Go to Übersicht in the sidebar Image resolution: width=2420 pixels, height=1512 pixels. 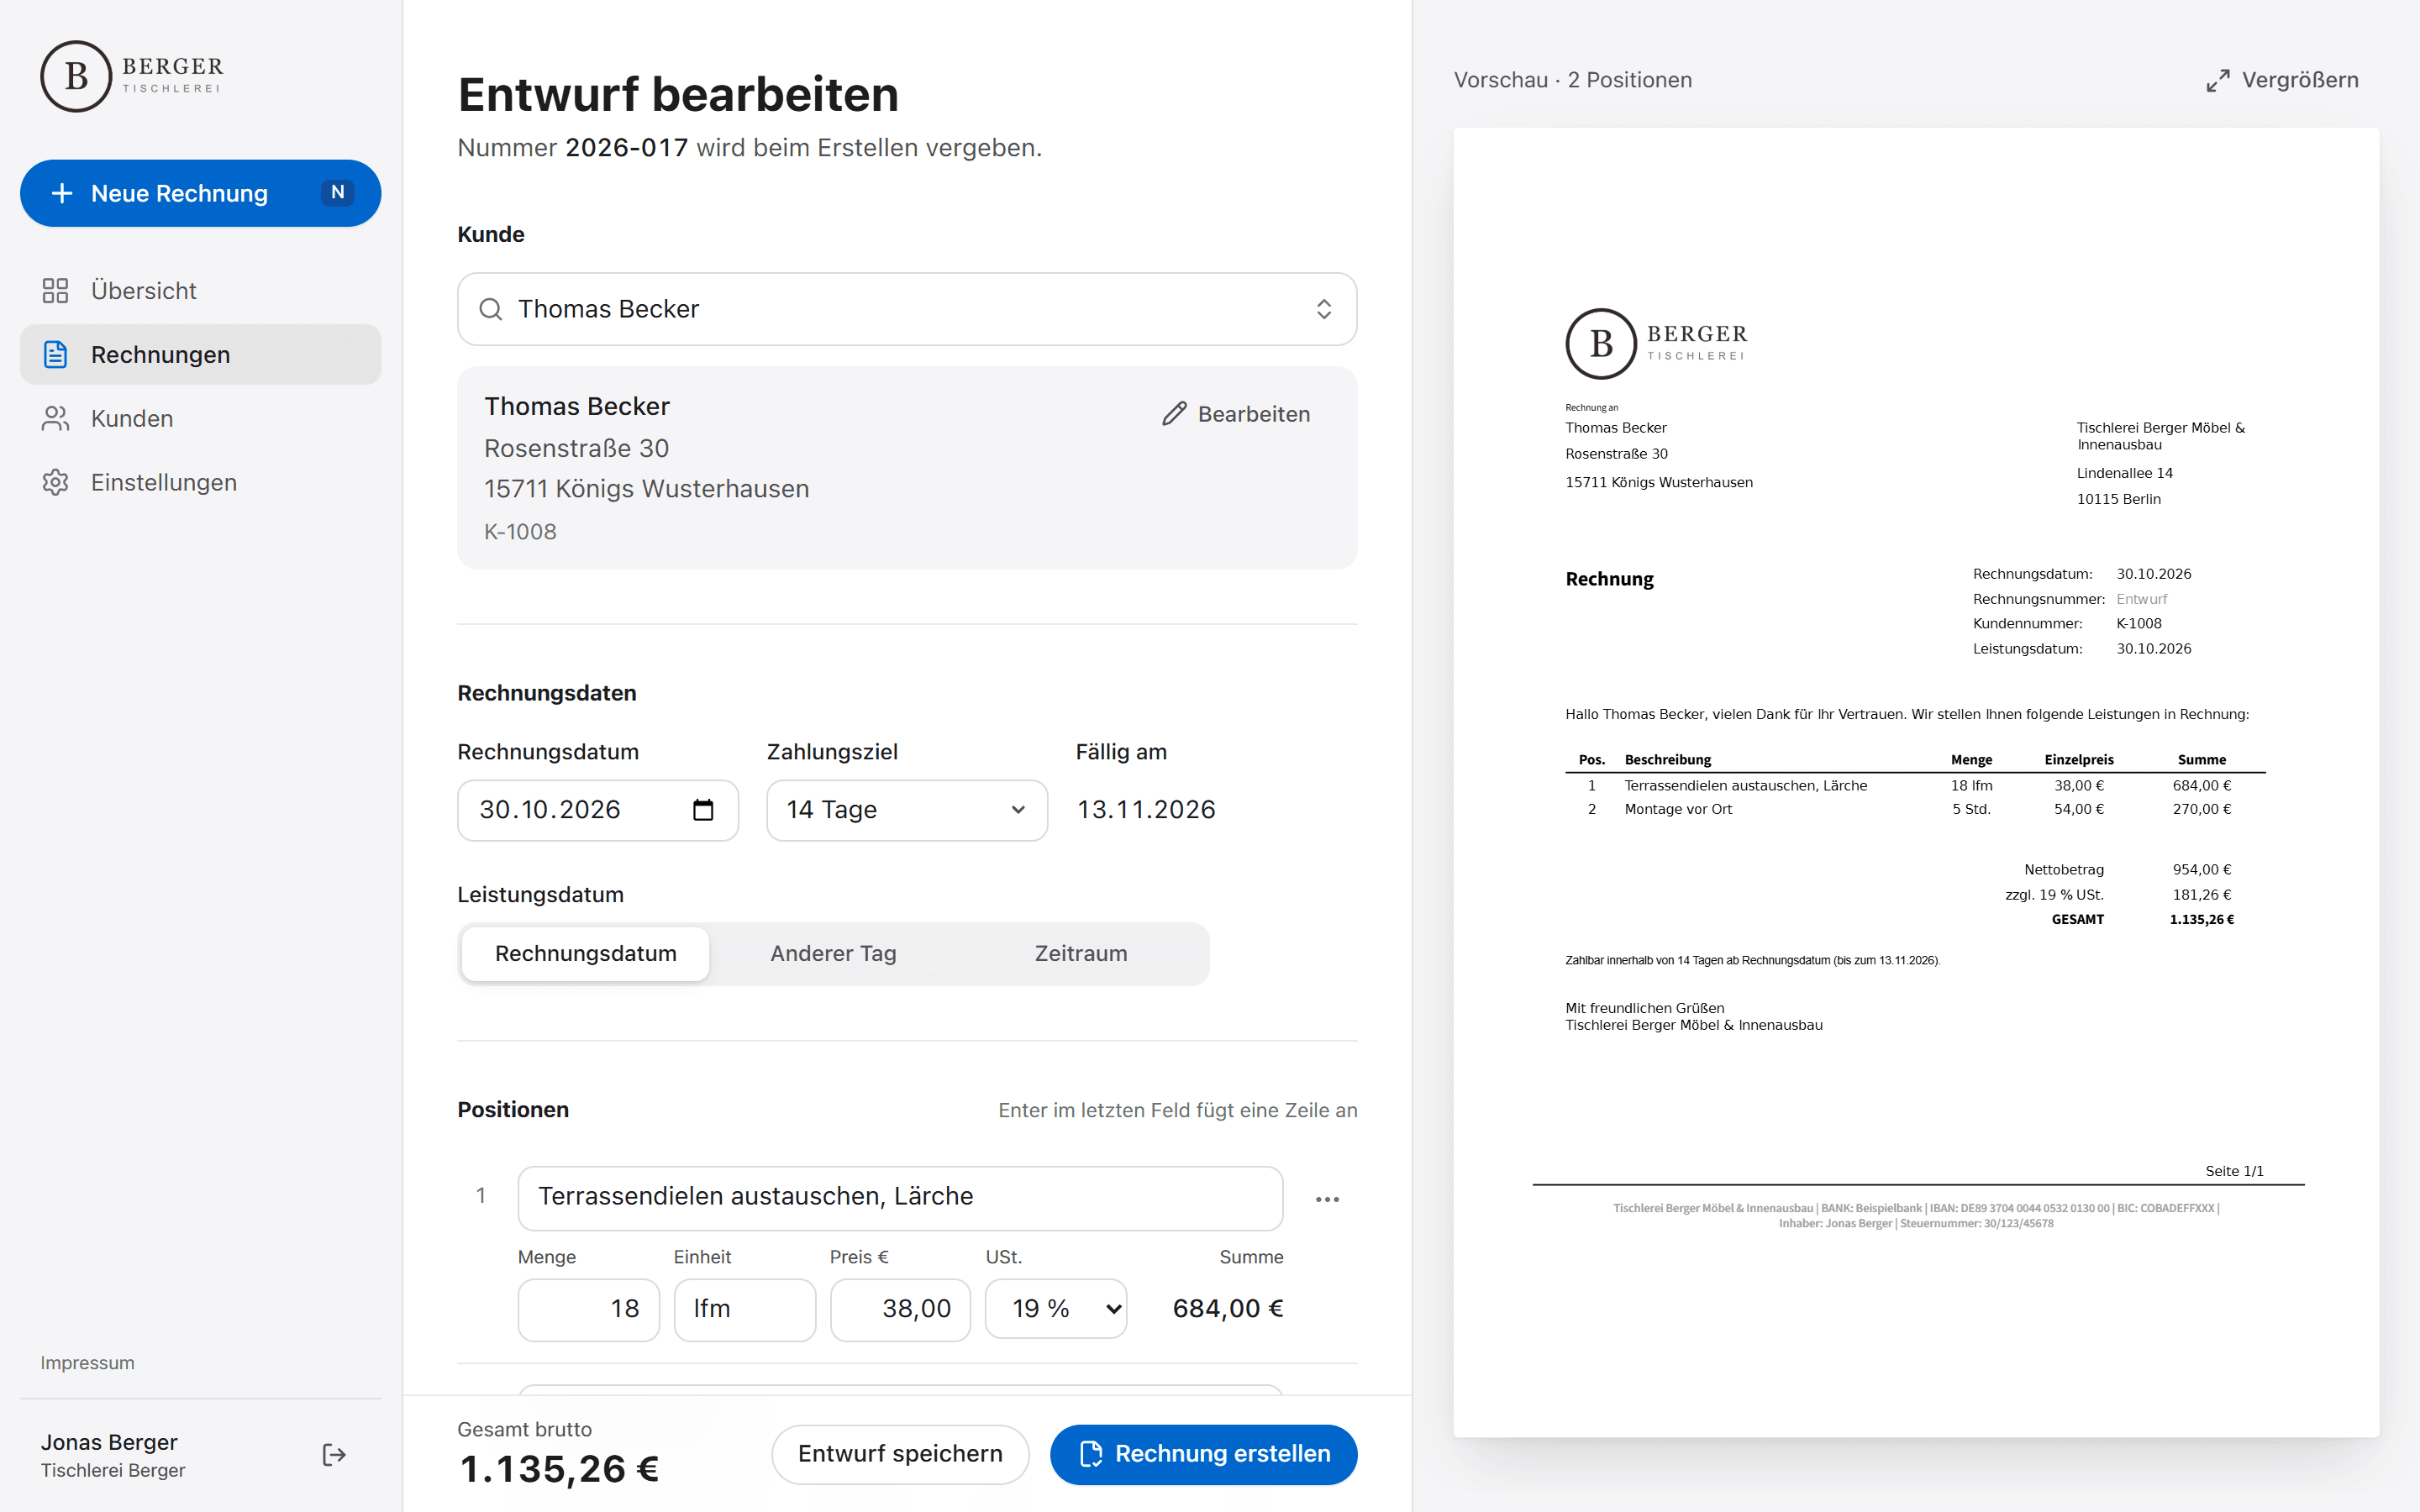[x=200, y=291]
